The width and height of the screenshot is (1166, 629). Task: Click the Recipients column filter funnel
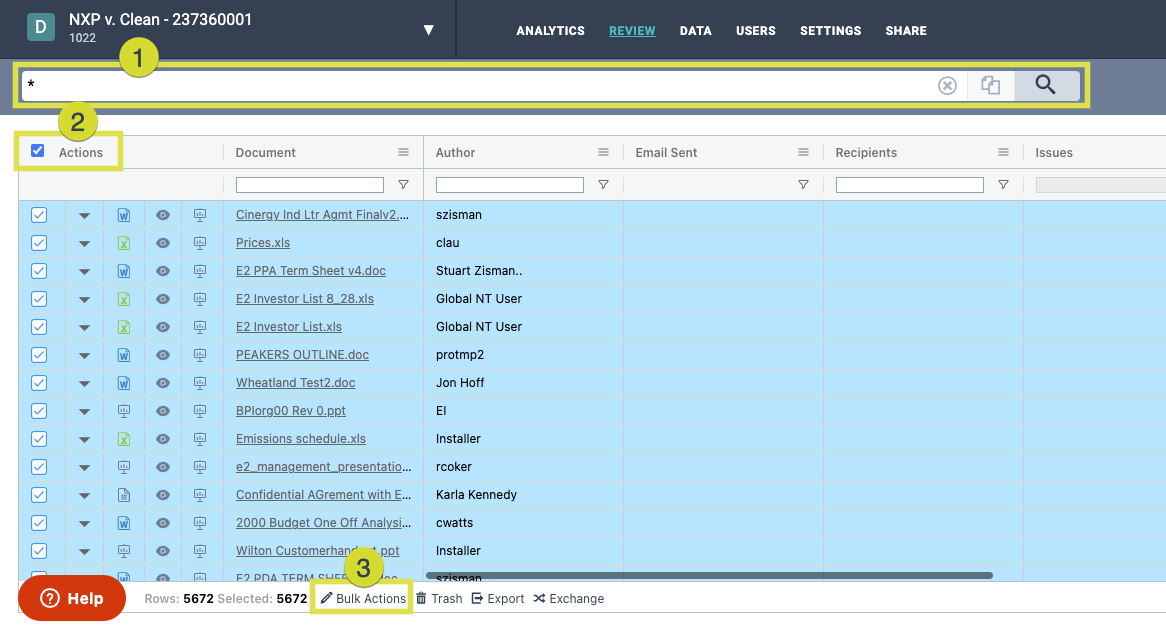[1003, 184]
